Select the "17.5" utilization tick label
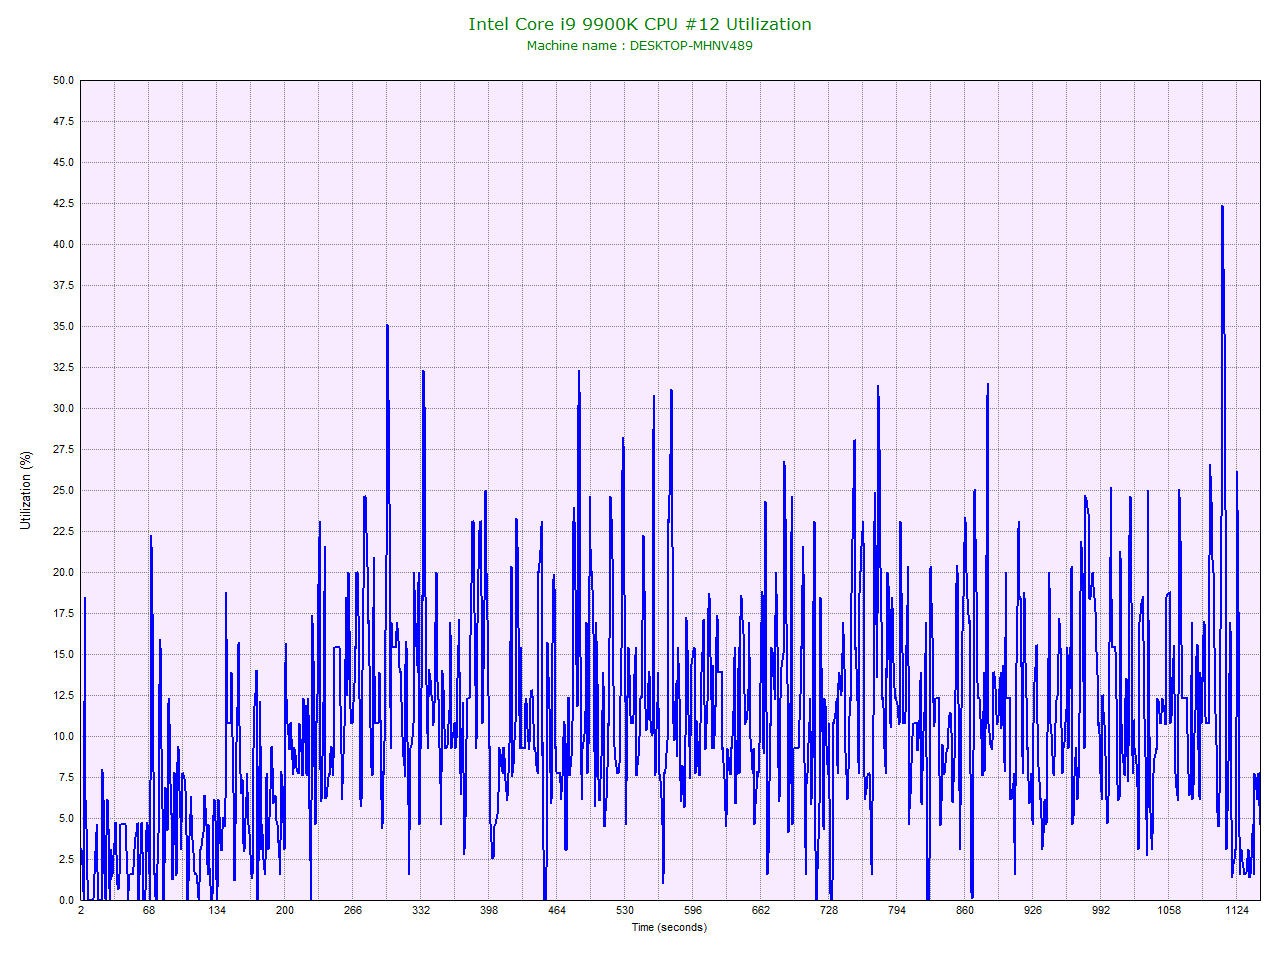 coord(64,613)
